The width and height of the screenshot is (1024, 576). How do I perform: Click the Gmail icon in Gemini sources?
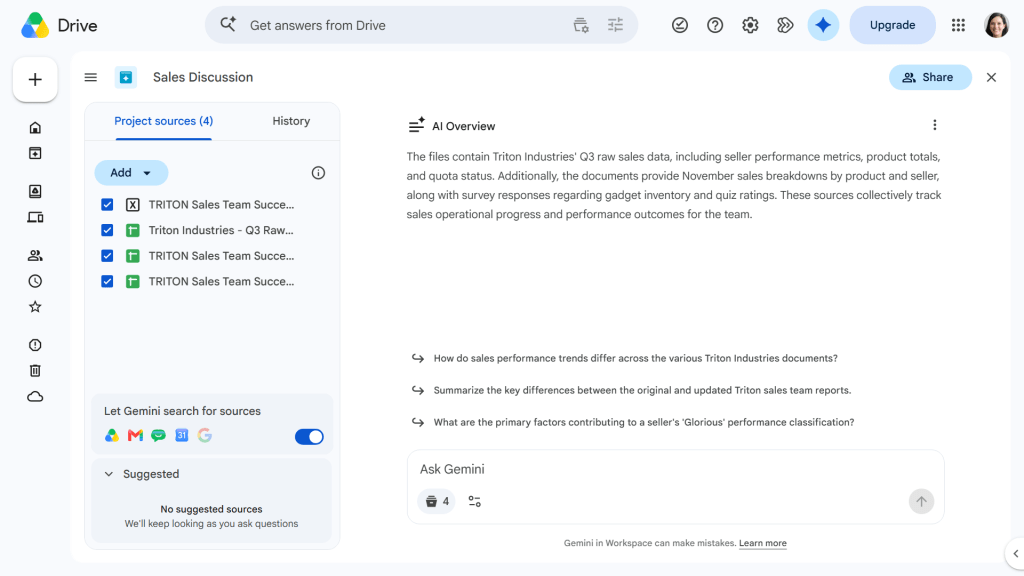point(135,436)
